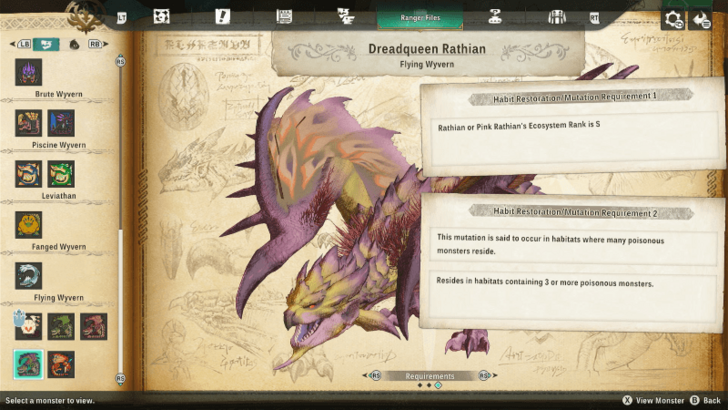Select the egg monster icon in bottom group

(x=27, y=326)
